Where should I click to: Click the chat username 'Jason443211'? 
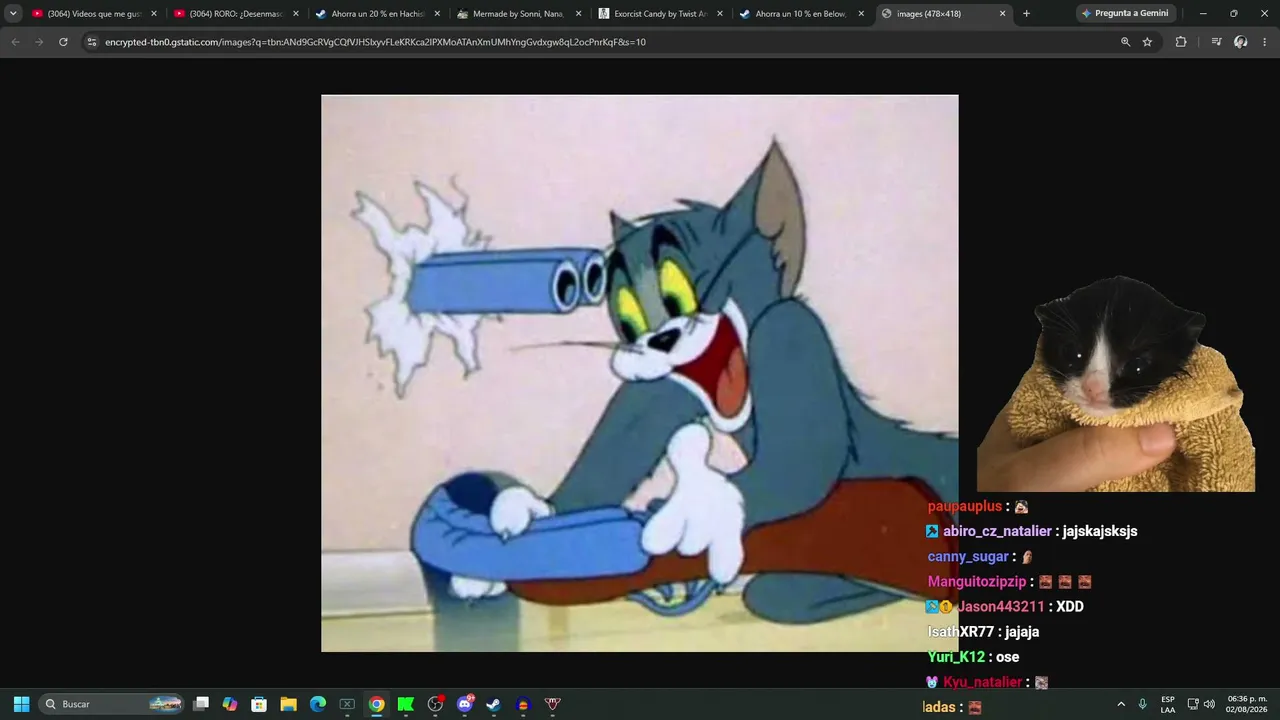coord(1001,607)
